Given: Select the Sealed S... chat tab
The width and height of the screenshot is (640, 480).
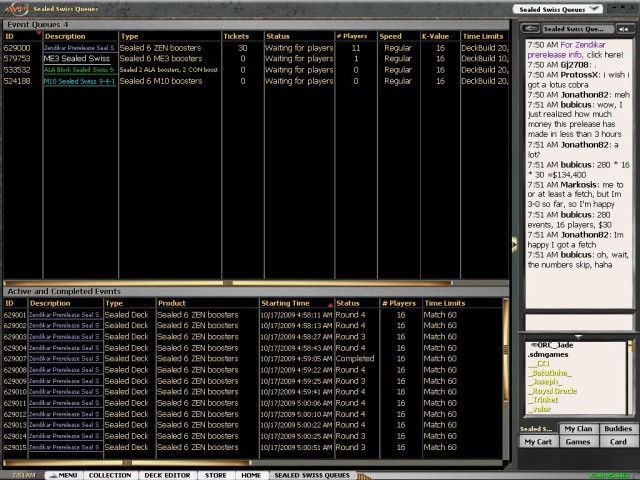Looking at the screenshot, I should pos(536,429).
